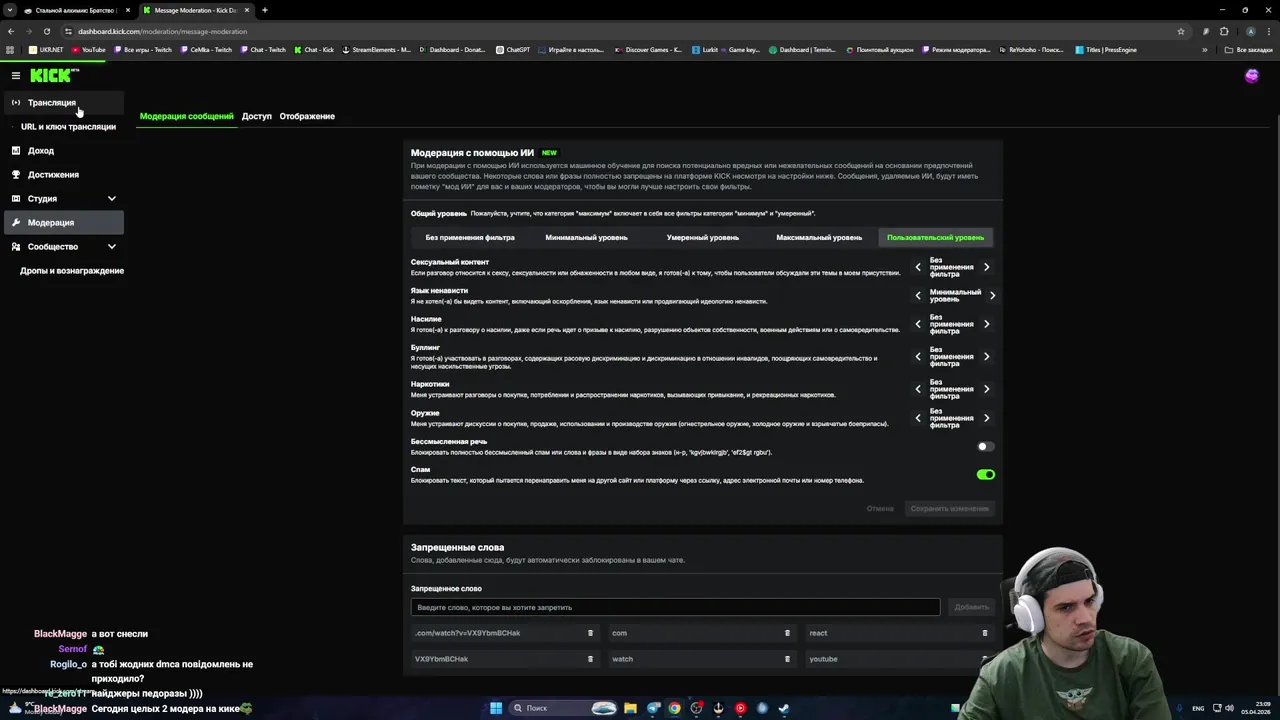Select Минимальный уровень option

click(x=586, y=238)
